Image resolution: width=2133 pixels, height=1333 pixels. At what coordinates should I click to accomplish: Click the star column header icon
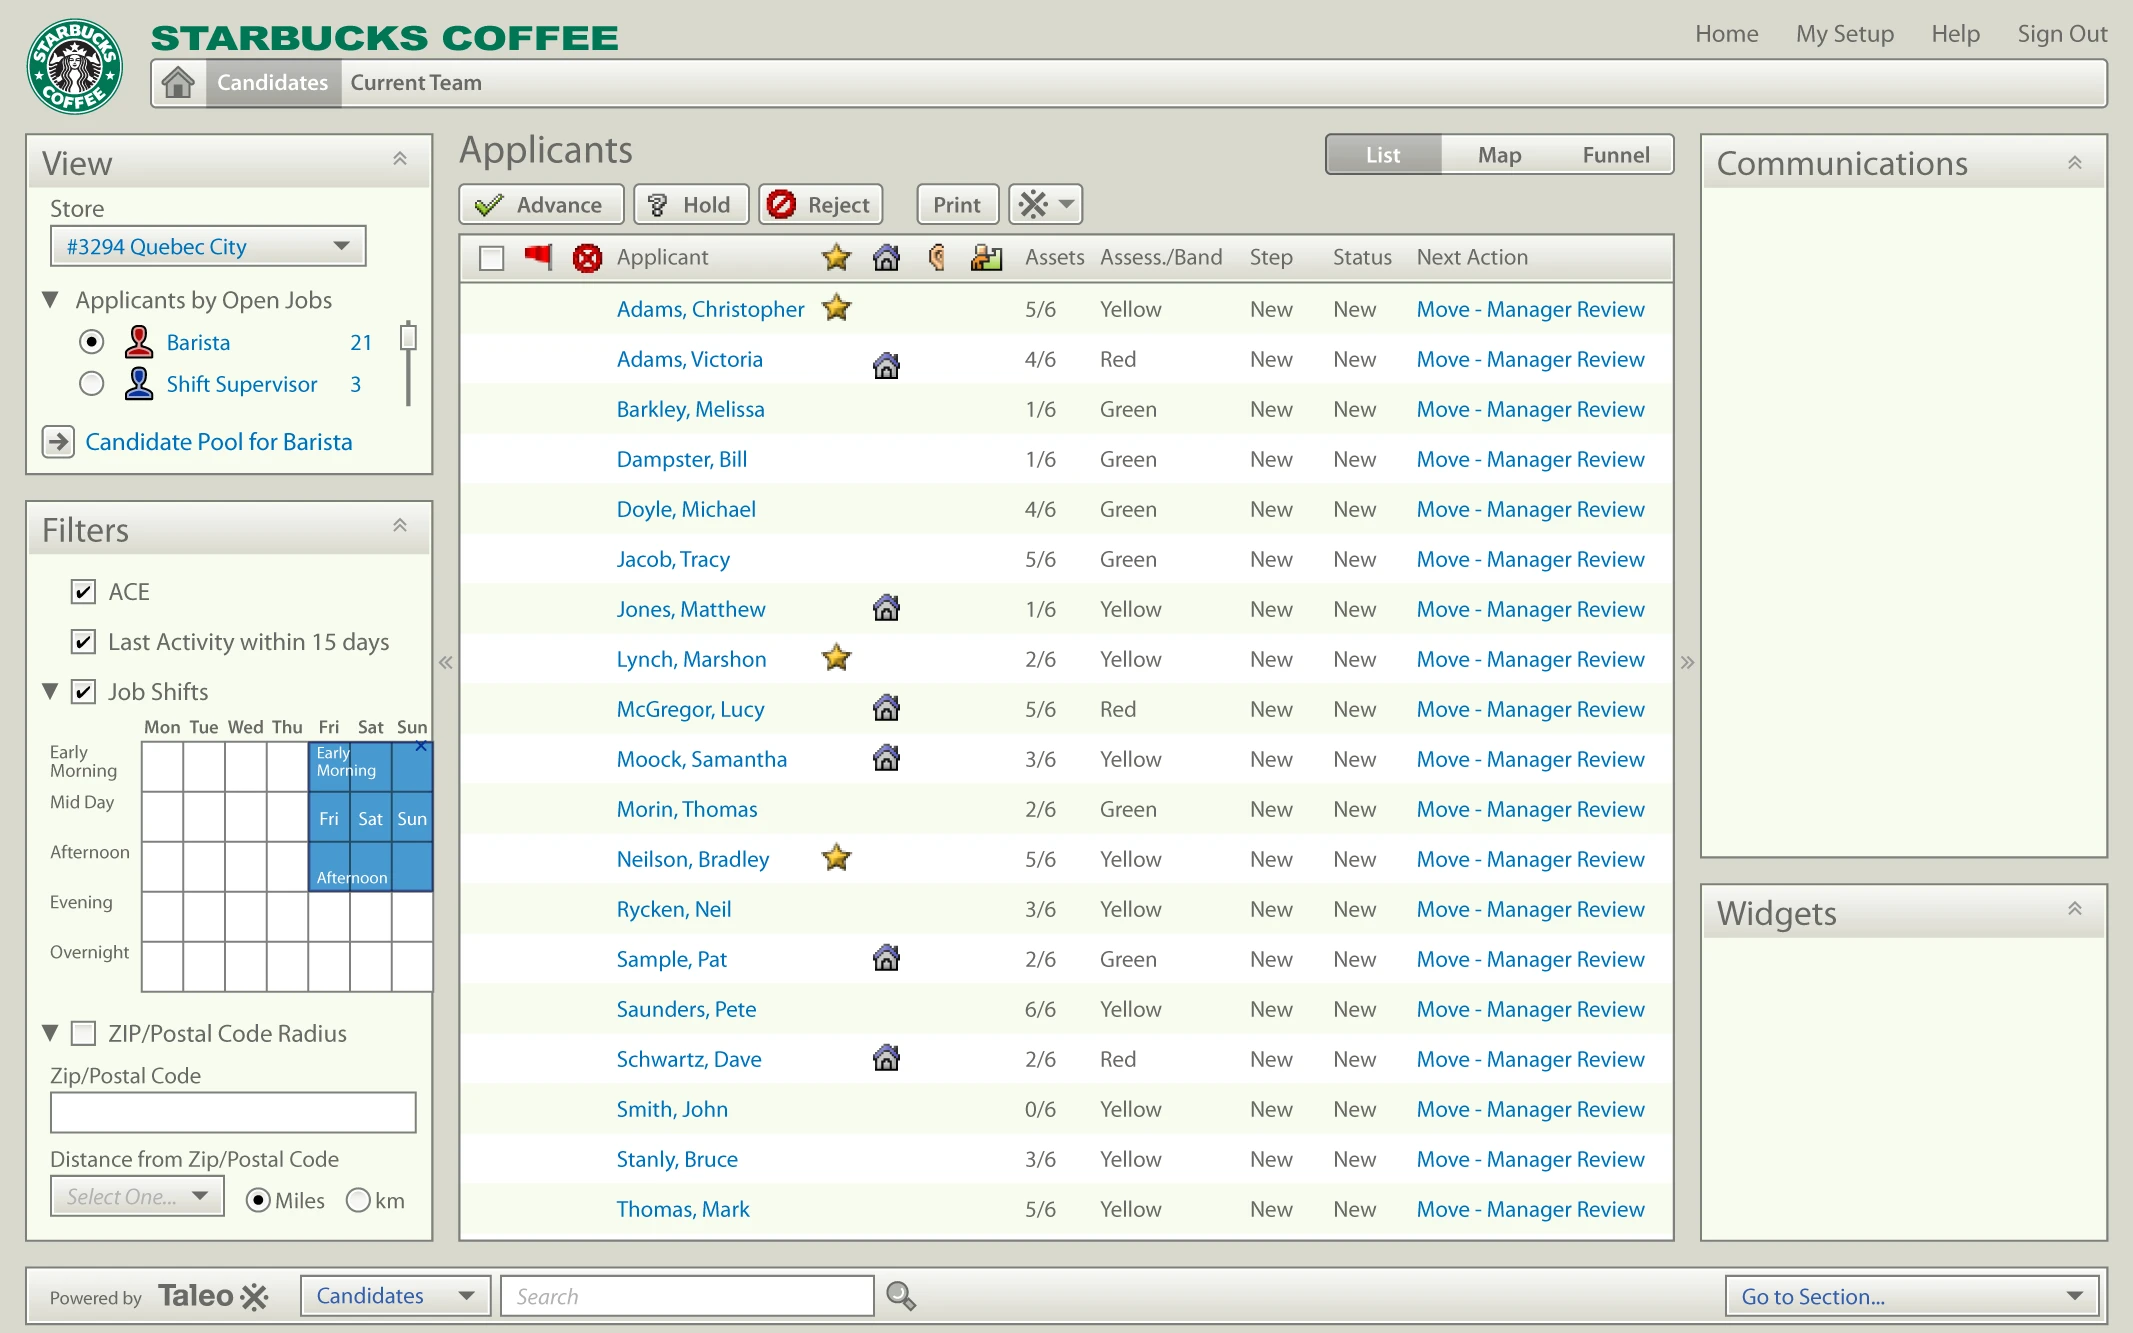pos(836,257)
